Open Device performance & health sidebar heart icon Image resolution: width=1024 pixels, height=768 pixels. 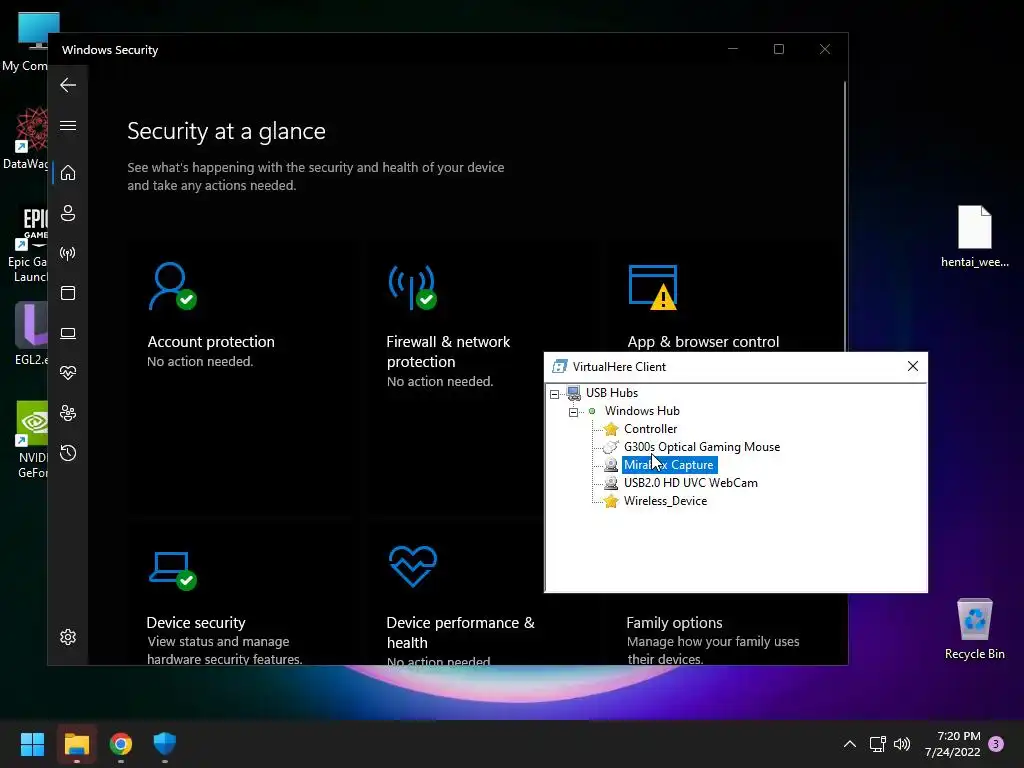point(68,373)
